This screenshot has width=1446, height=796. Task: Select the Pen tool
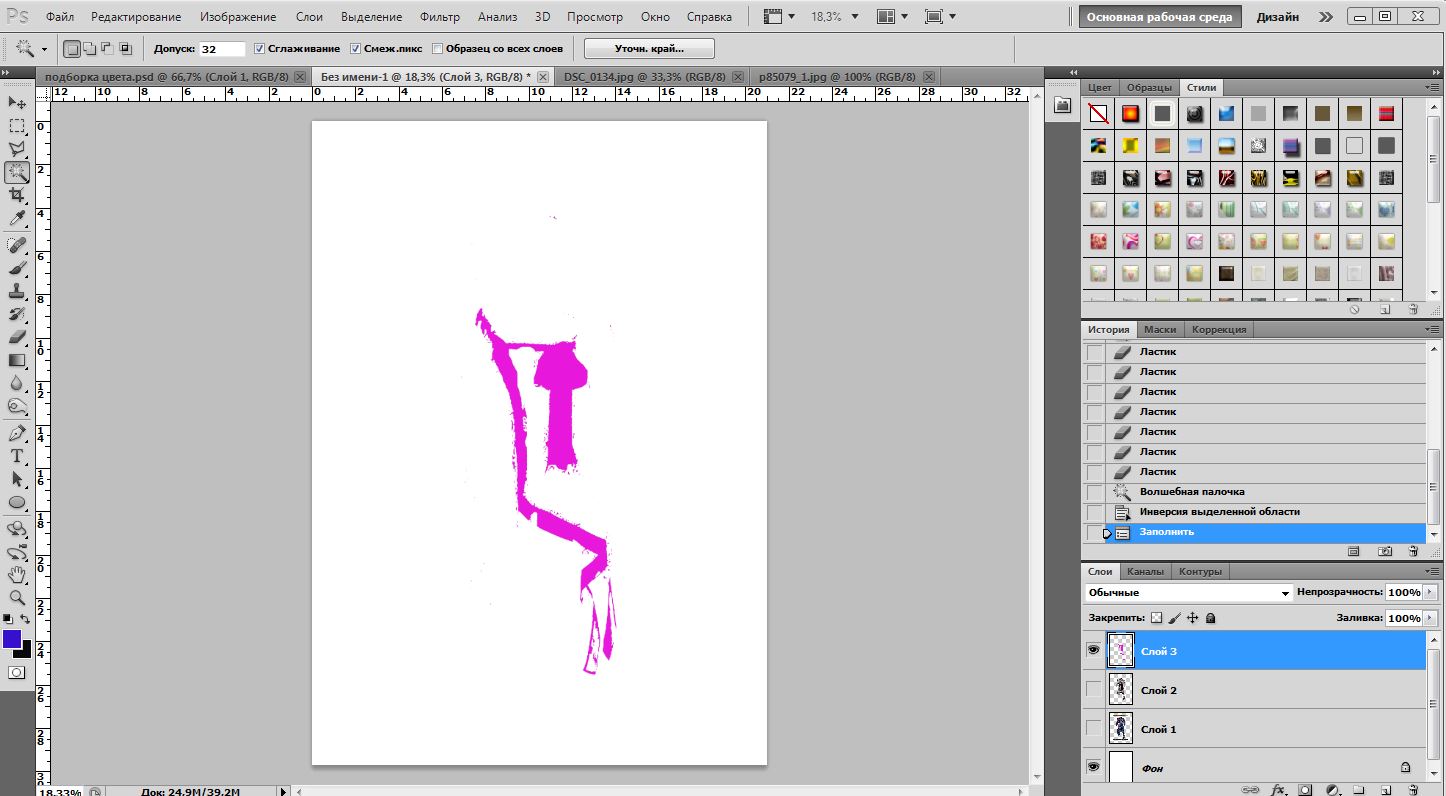coord(17,433)
